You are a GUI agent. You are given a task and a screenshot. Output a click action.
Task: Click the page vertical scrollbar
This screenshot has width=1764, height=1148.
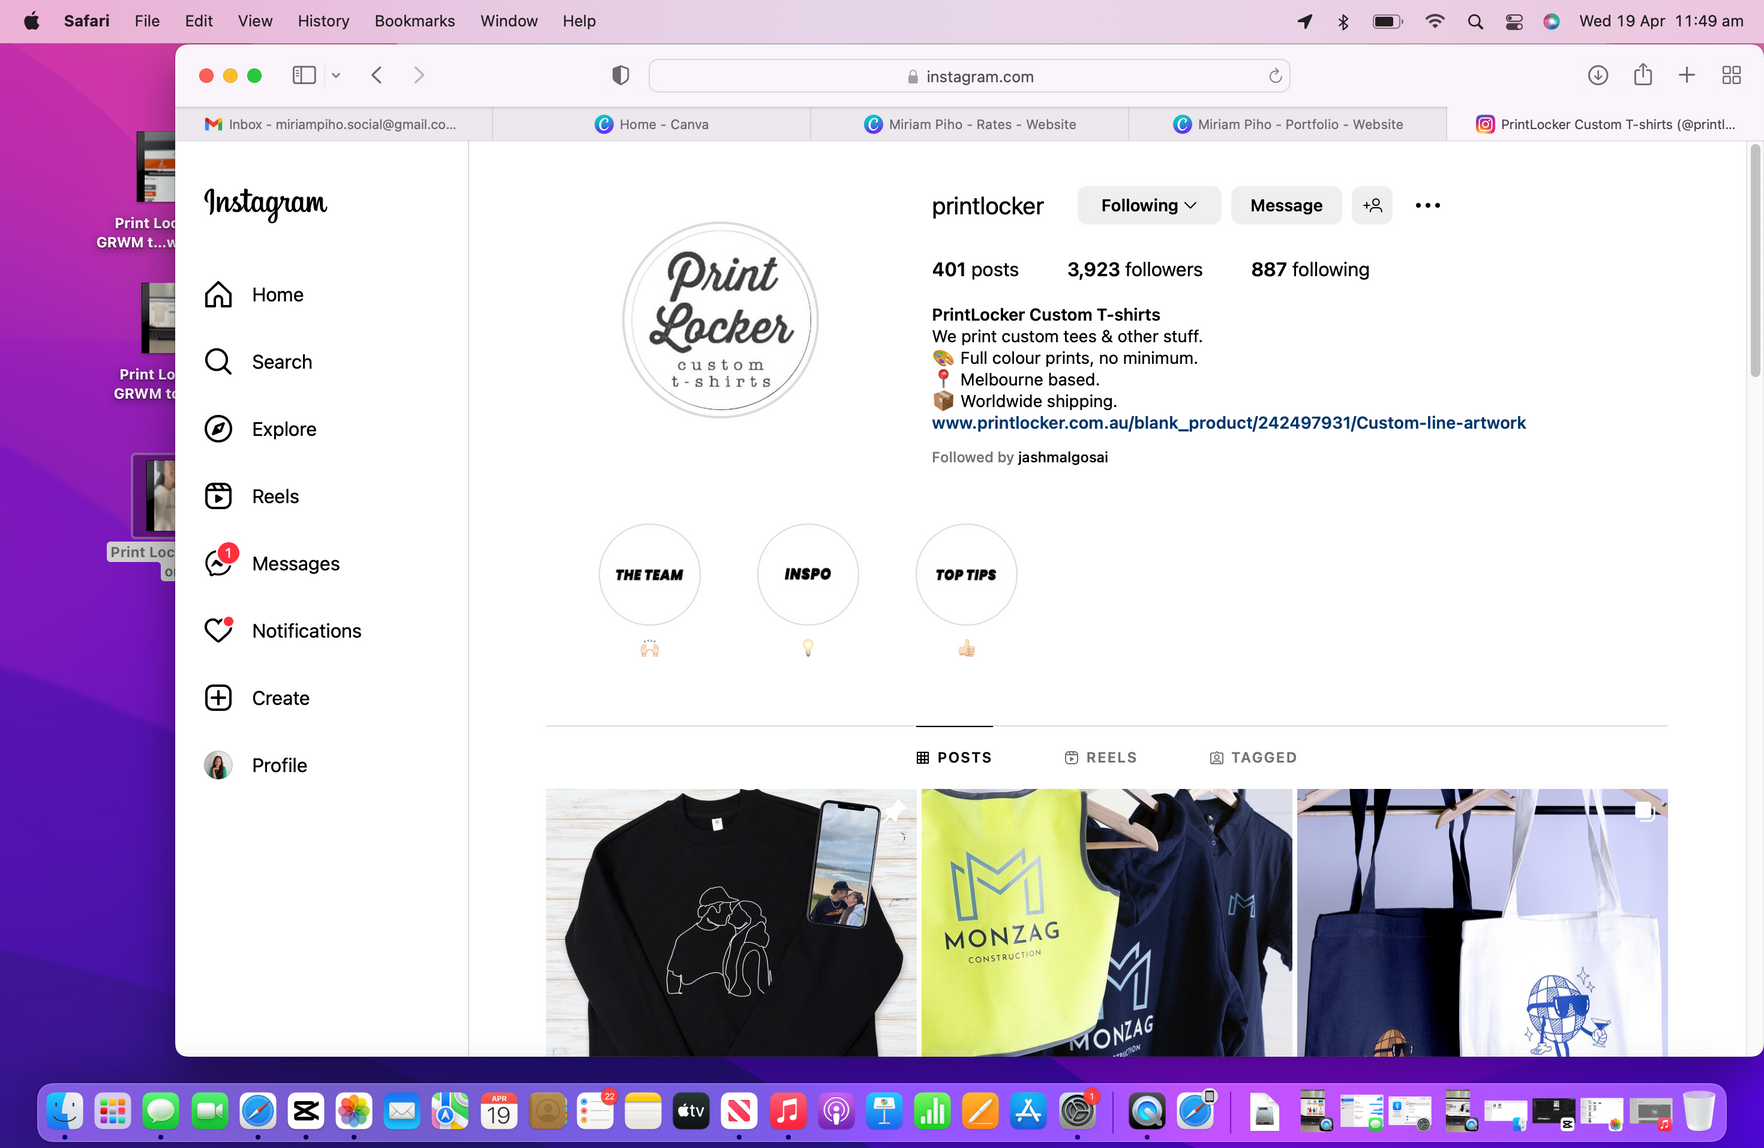pyautogui.click(x=1755, y=262)
